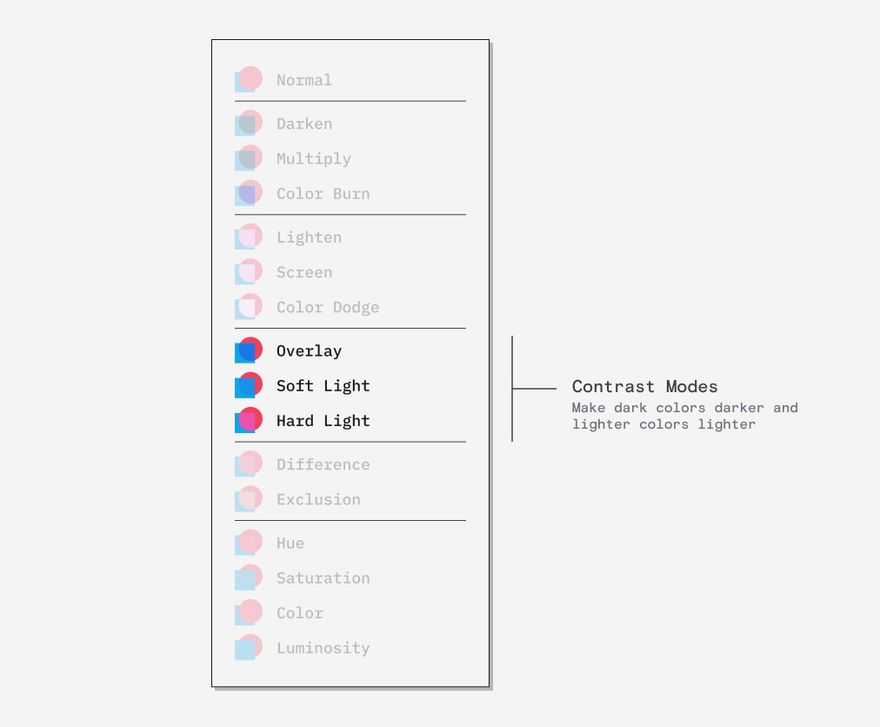880x727 pixels.
Task: Click the Contrast Modes heading
Action: click(x=645, y=386)
